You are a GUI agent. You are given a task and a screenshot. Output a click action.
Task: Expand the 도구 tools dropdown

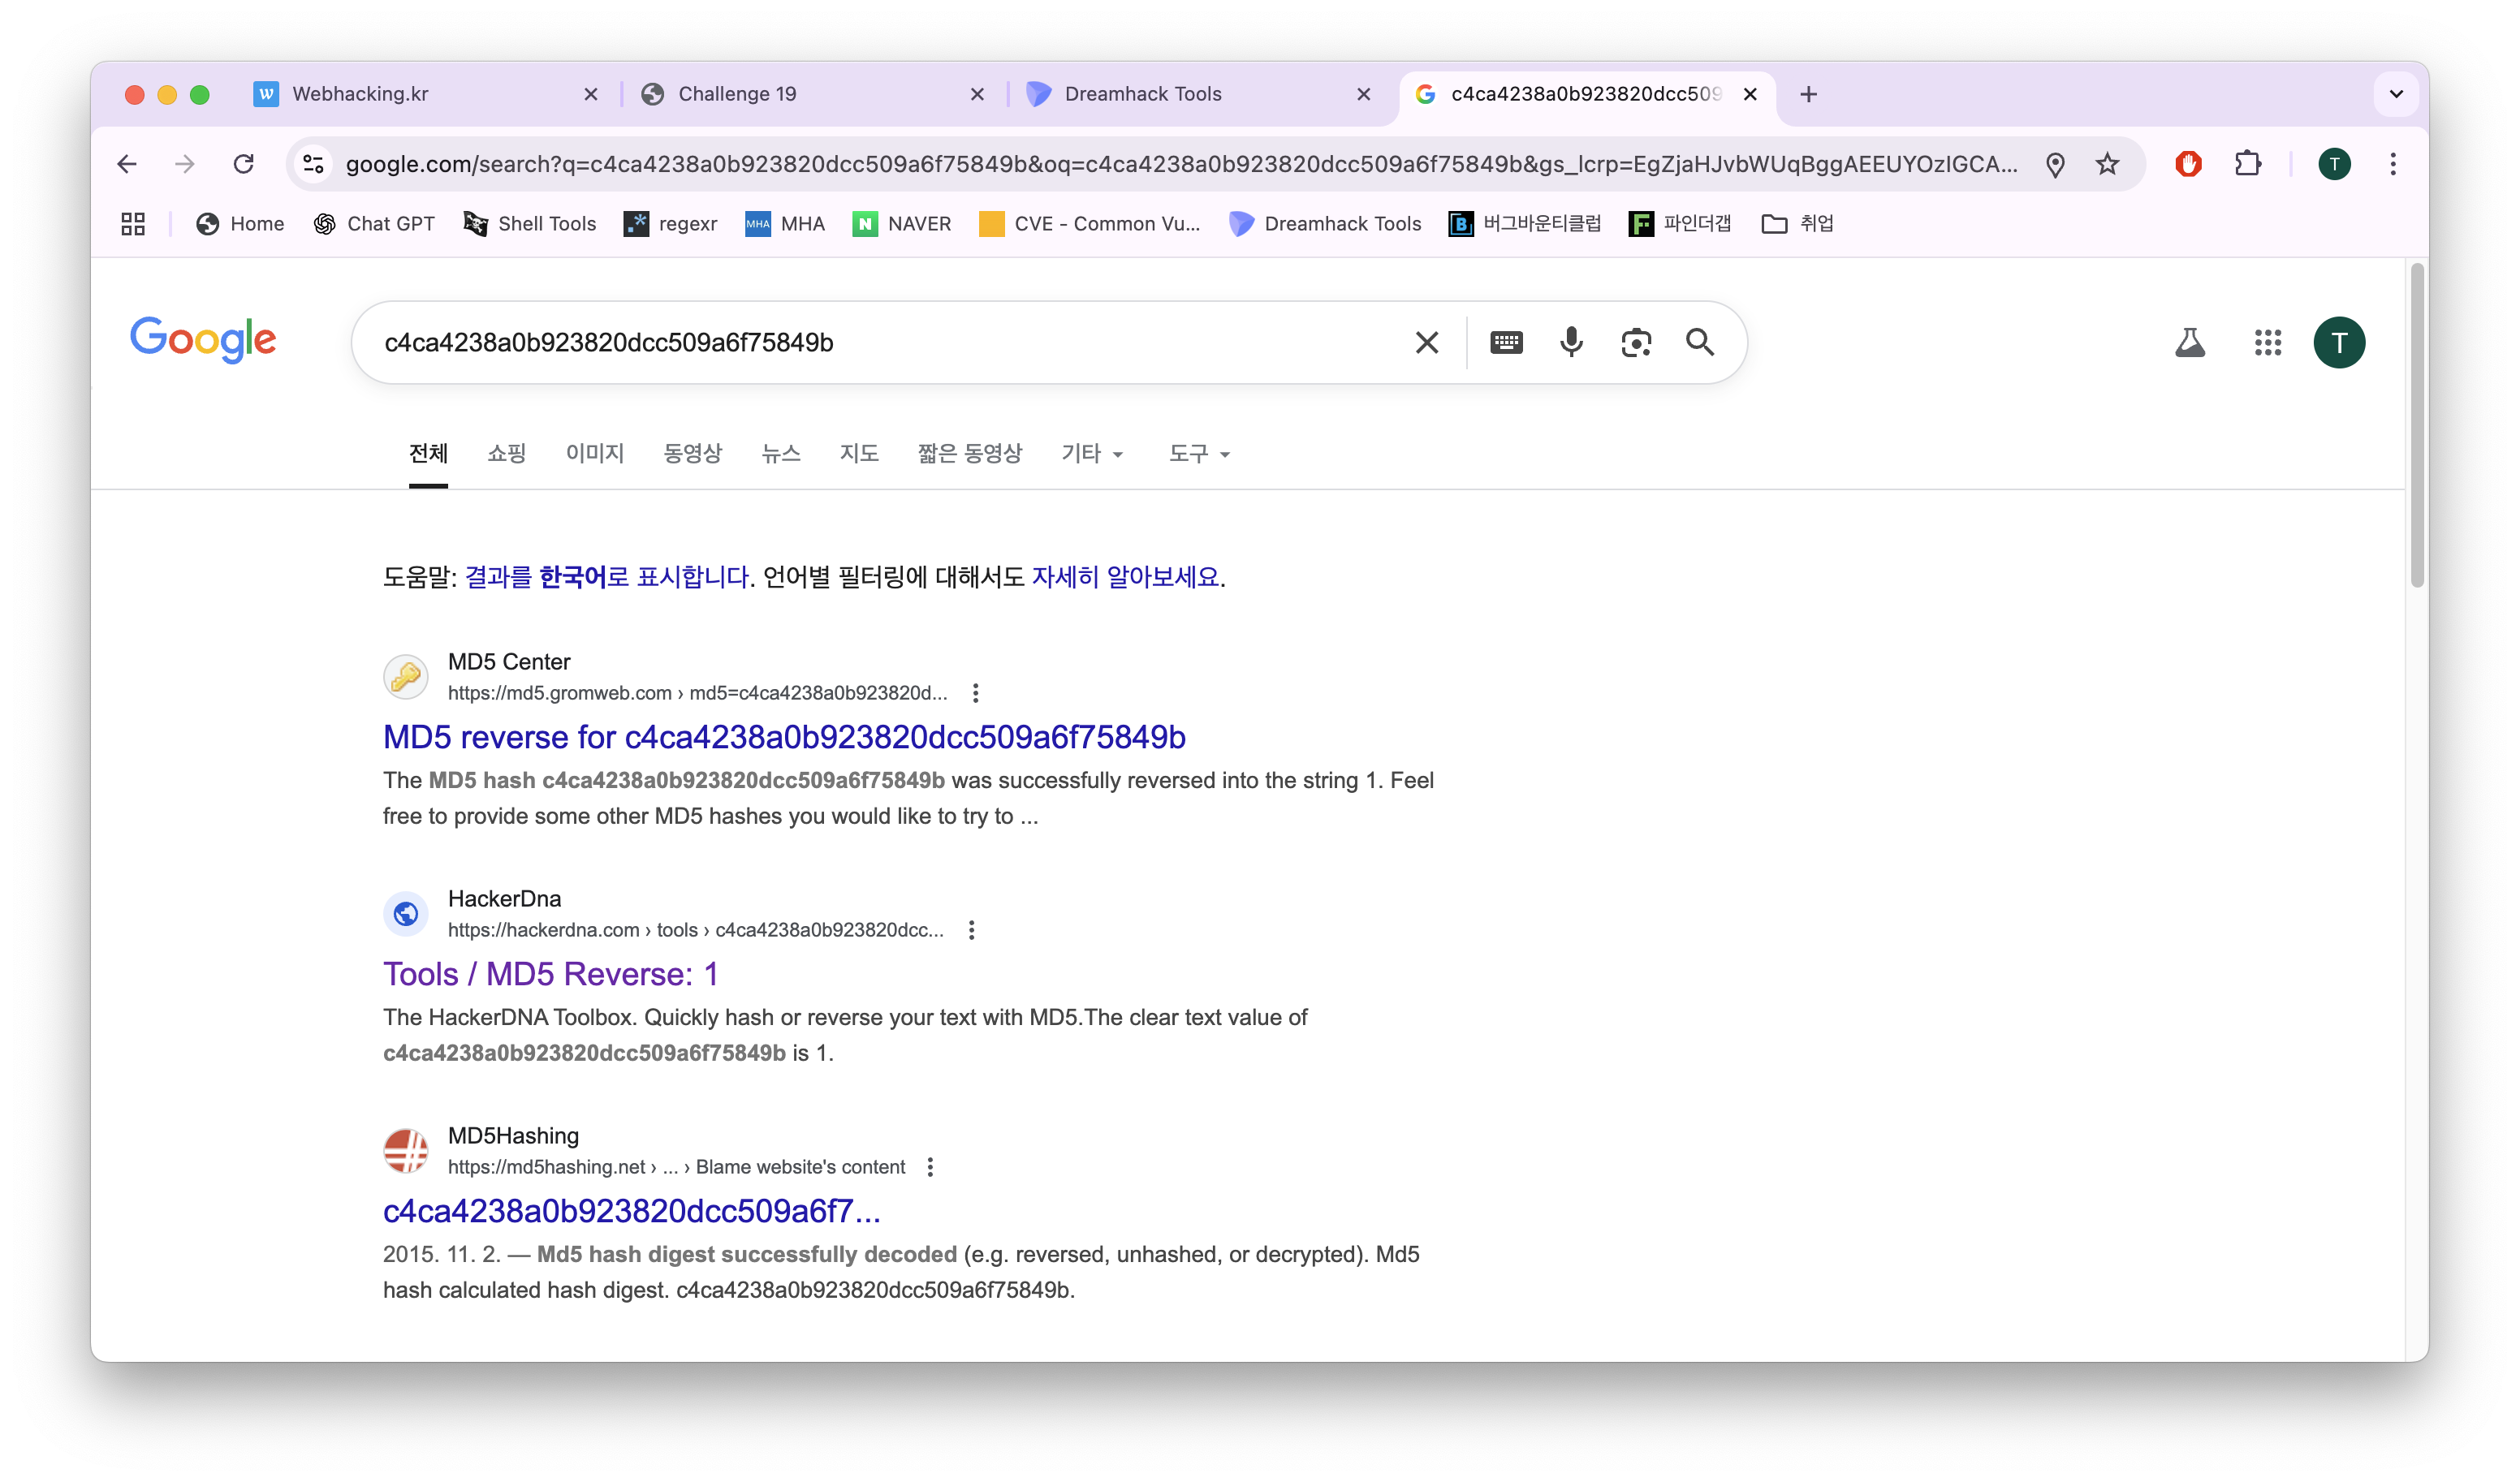[1199, 454]
